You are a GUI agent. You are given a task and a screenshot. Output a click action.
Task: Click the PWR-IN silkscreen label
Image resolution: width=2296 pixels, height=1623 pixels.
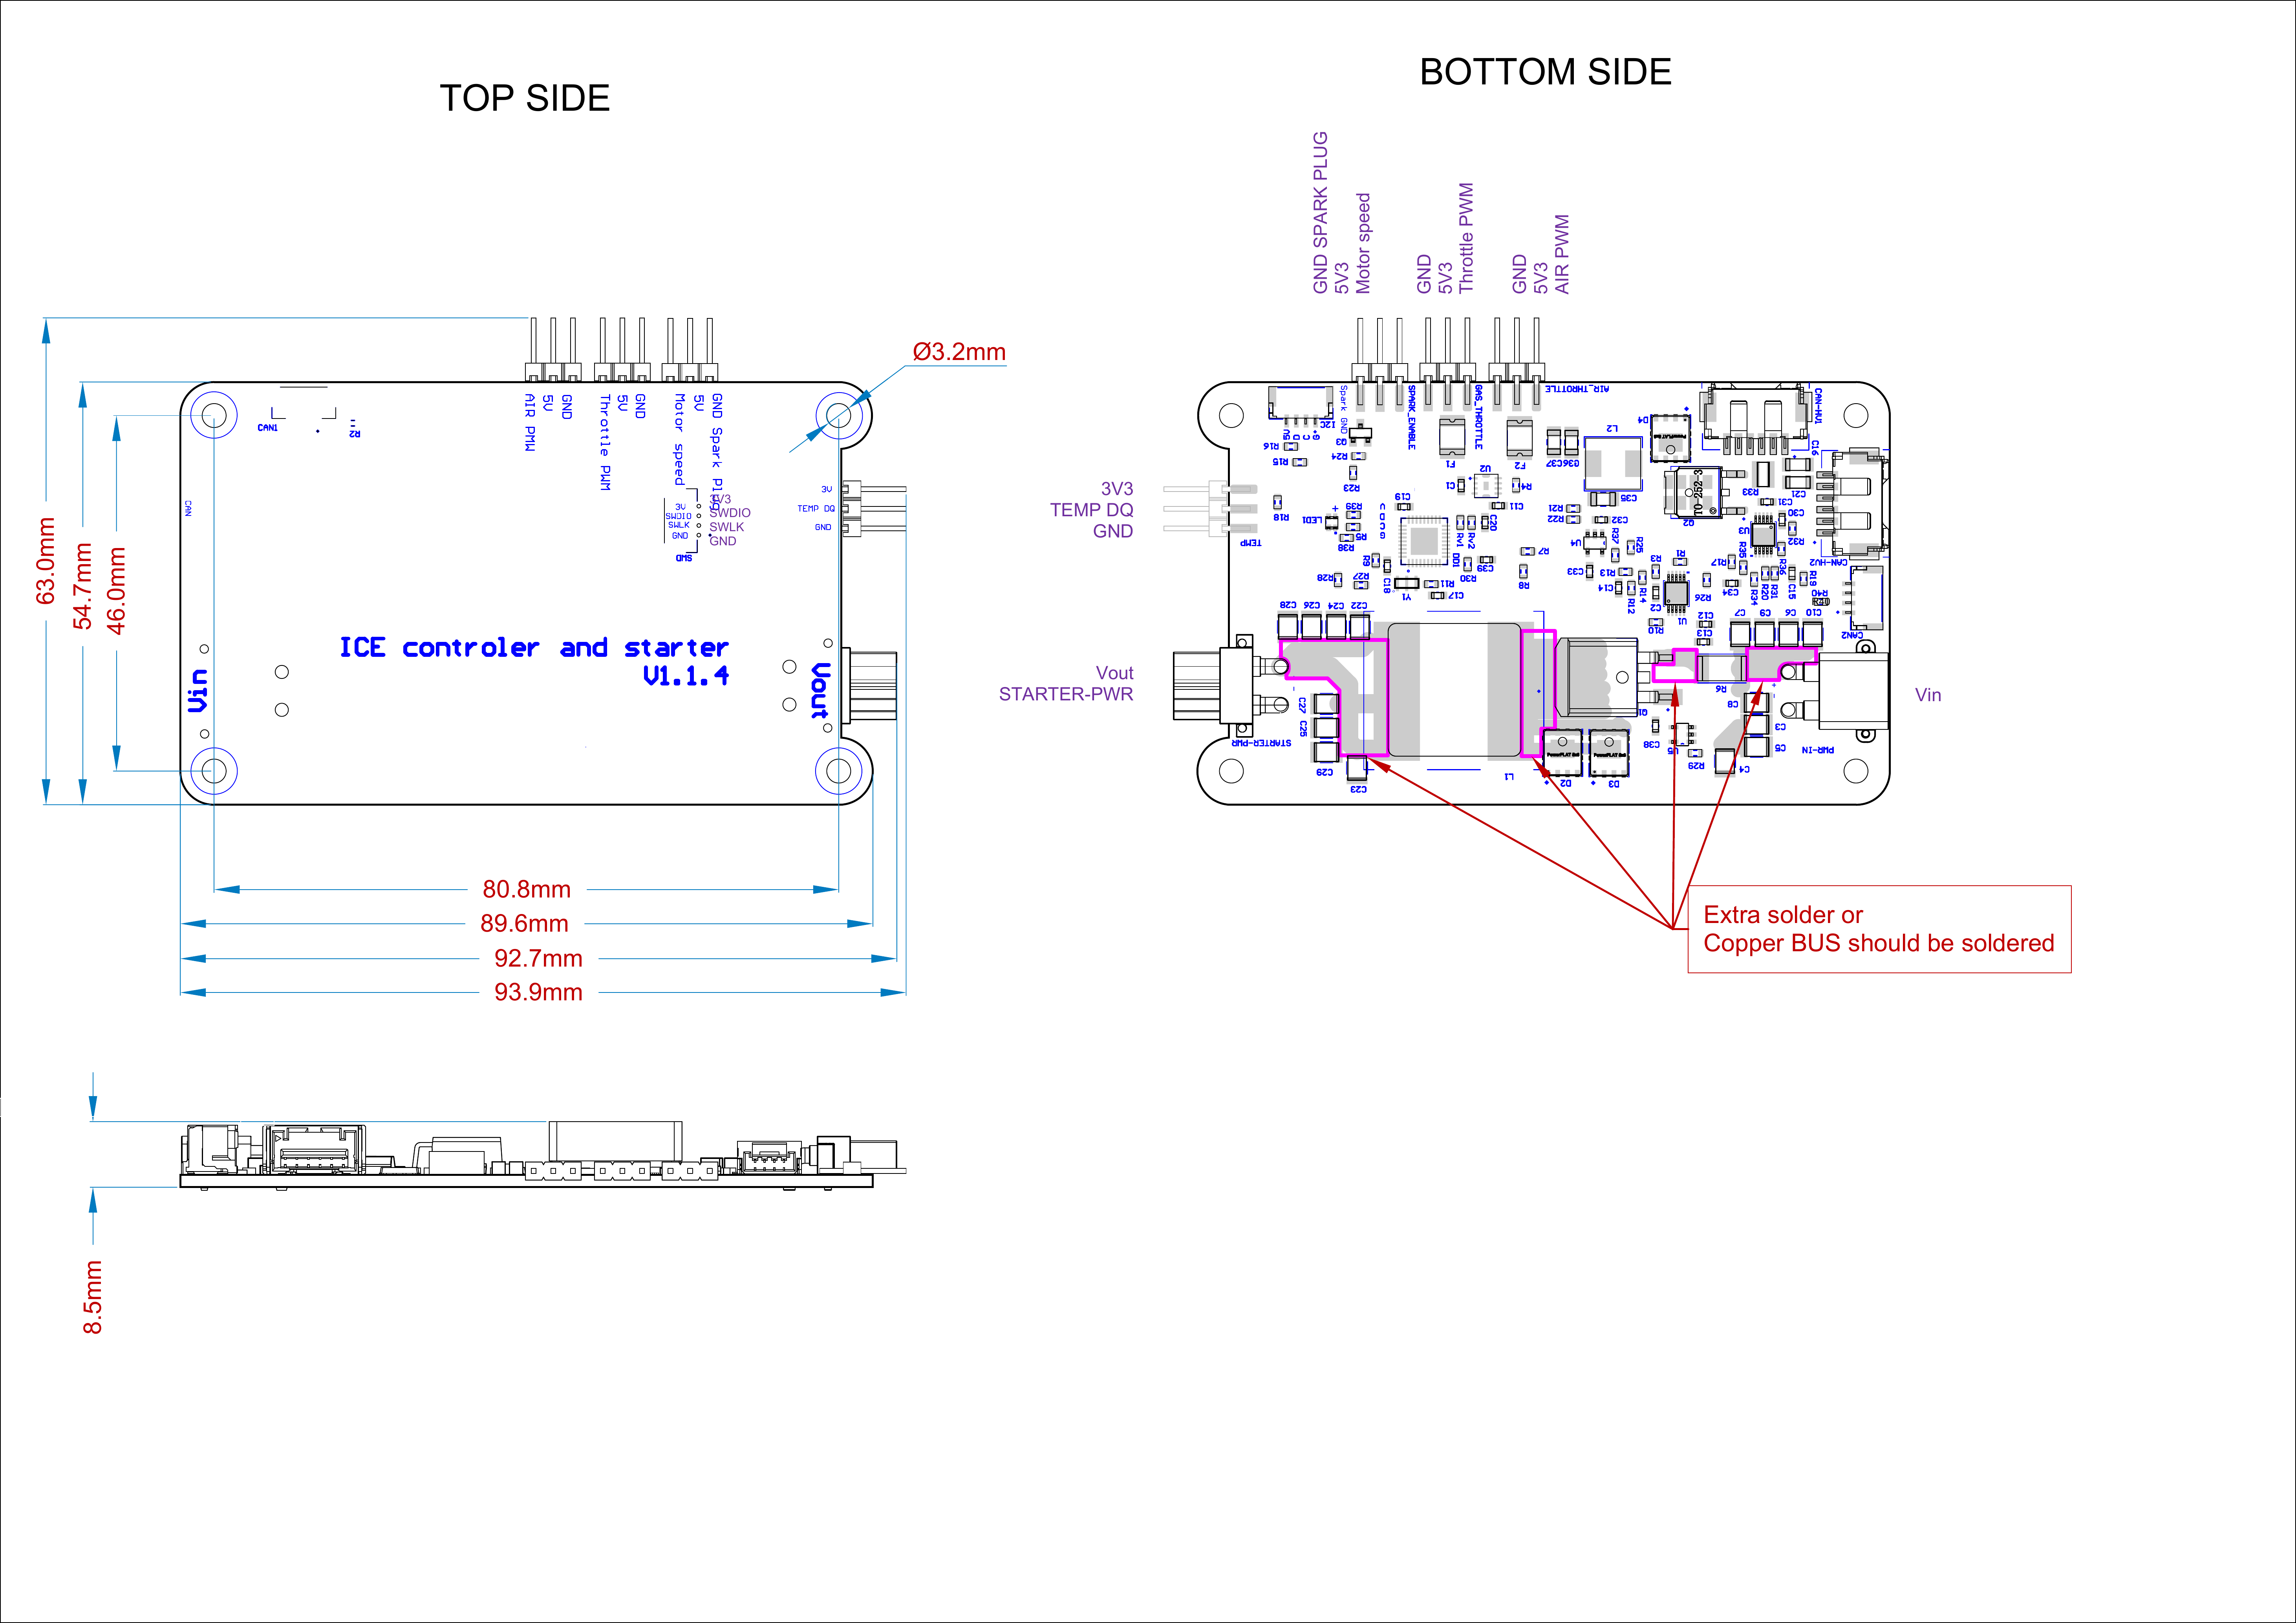pyautogui.click(x=1818, y=750)
